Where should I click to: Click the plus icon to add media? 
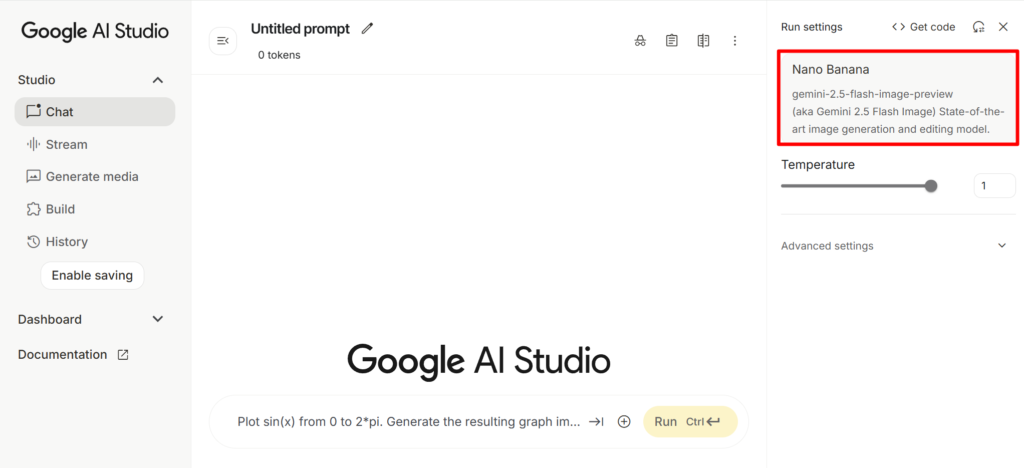coord(624,422)
